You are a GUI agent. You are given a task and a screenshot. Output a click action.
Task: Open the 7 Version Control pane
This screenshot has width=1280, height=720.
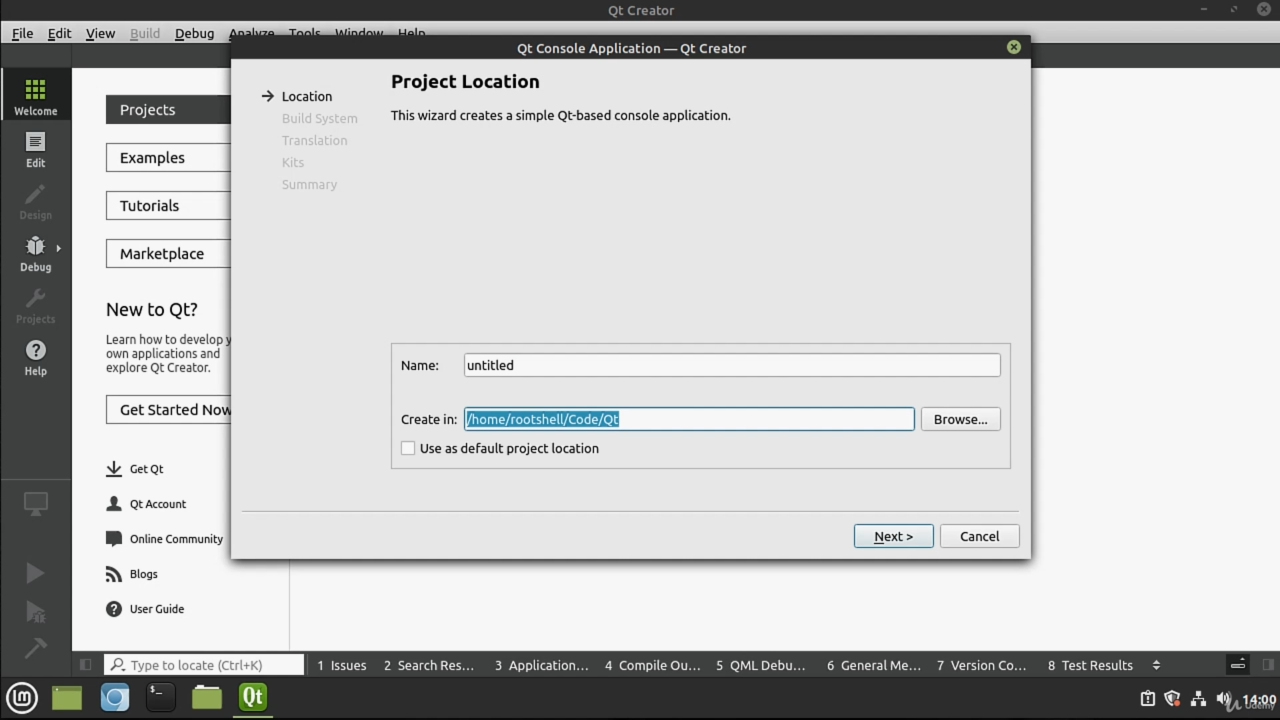981,665
